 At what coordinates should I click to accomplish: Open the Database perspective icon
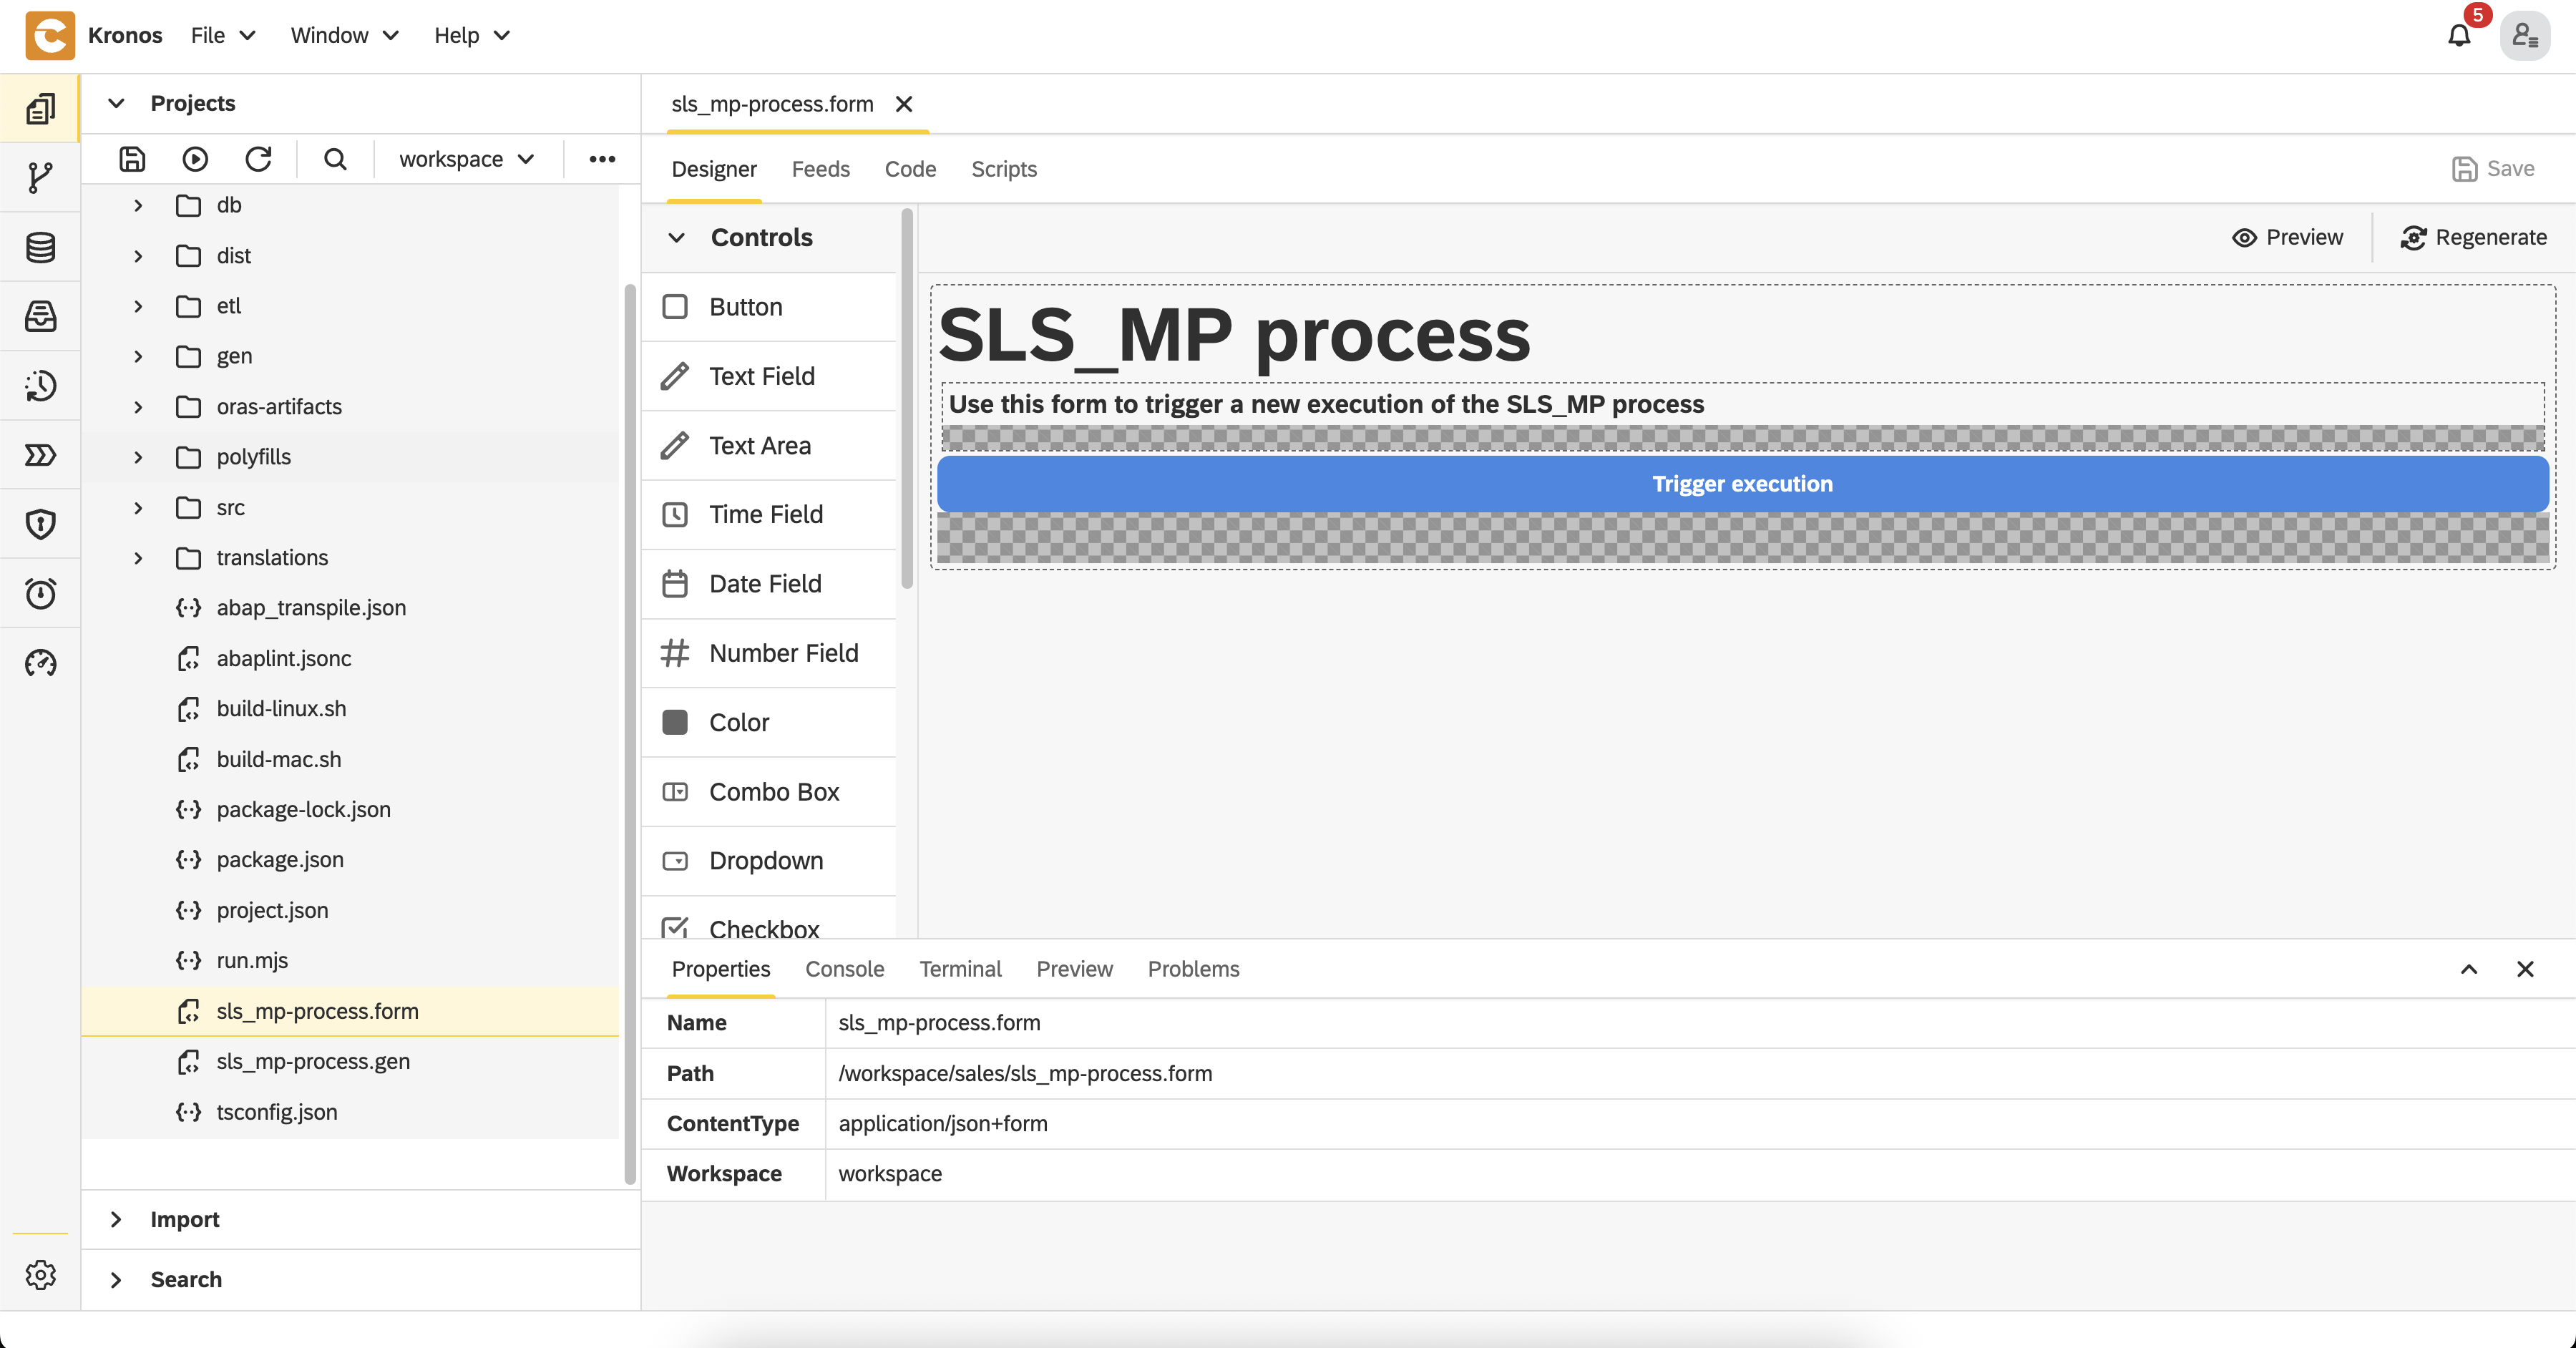click(40, 247)
